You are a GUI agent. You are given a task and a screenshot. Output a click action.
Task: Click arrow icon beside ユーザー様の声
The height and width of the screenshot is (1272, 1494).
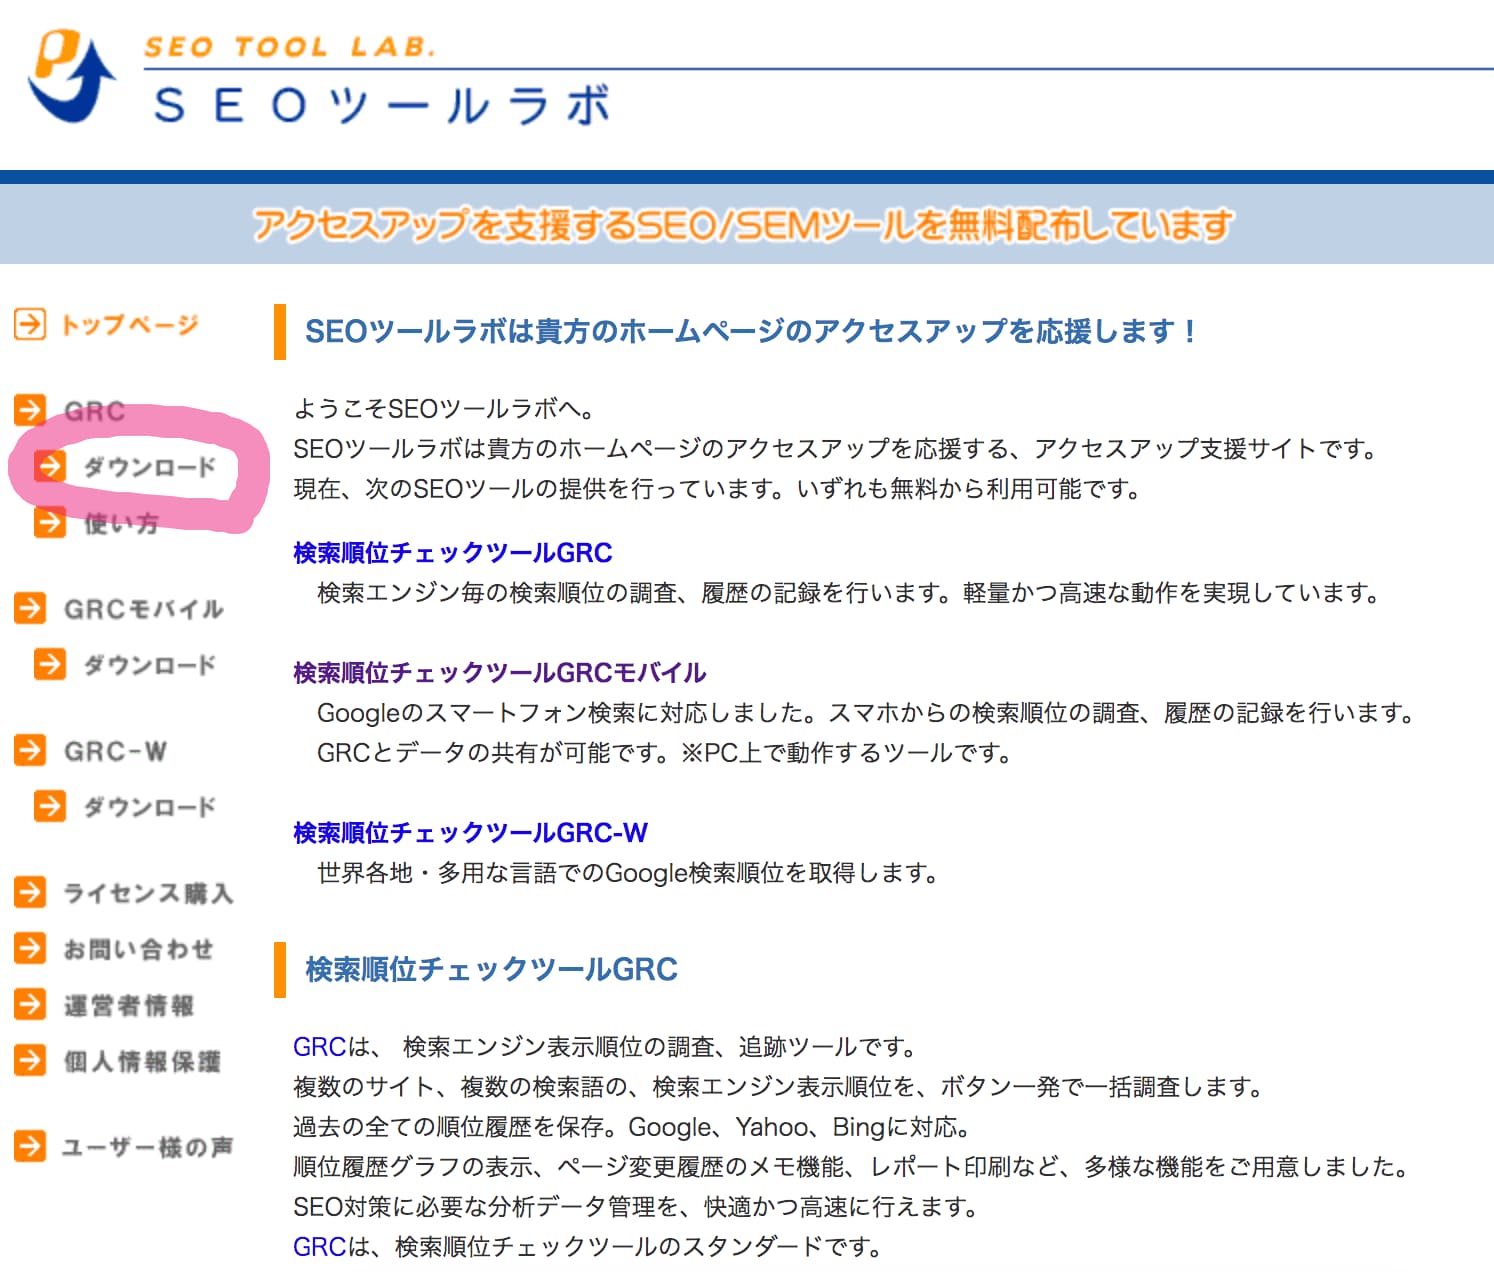pyautogui.click(x=30, y=1146)
